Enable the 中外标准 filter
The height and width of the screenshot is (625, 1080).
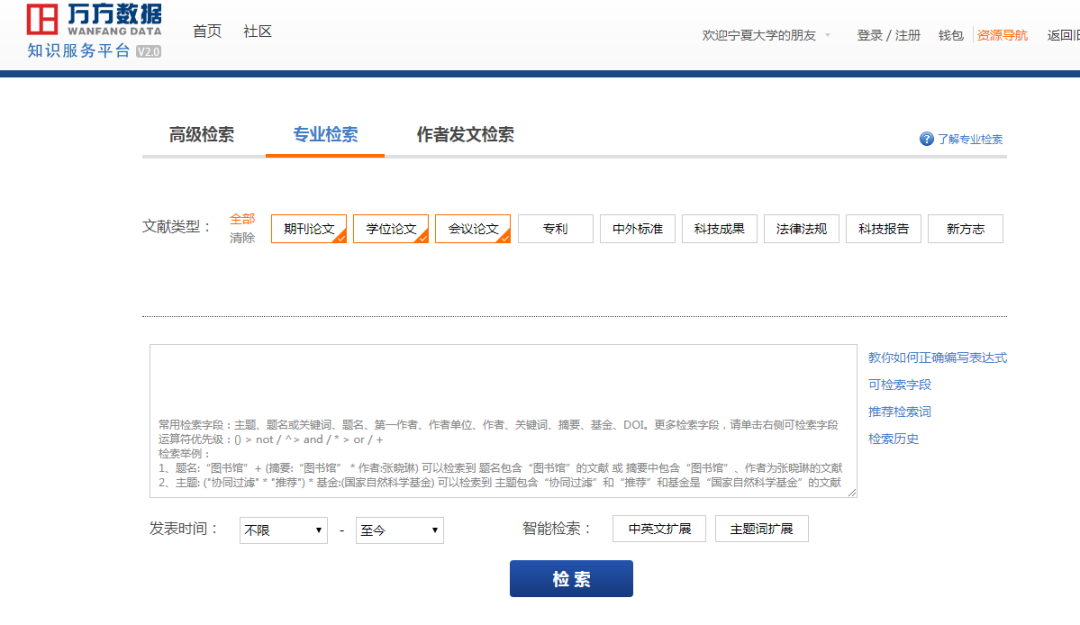(x=637, y=228)
